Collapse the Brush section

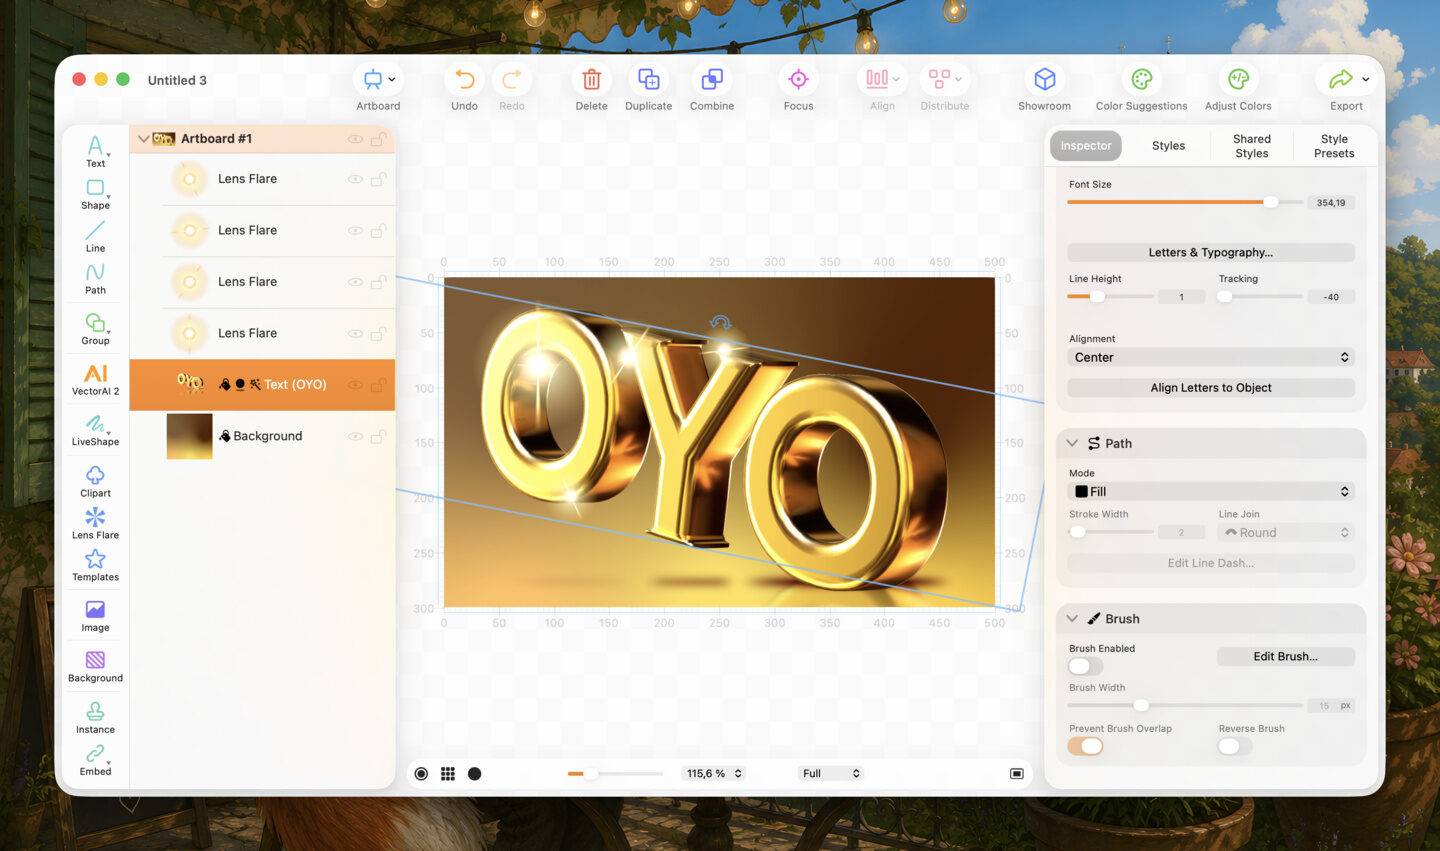pos(1072,619)
